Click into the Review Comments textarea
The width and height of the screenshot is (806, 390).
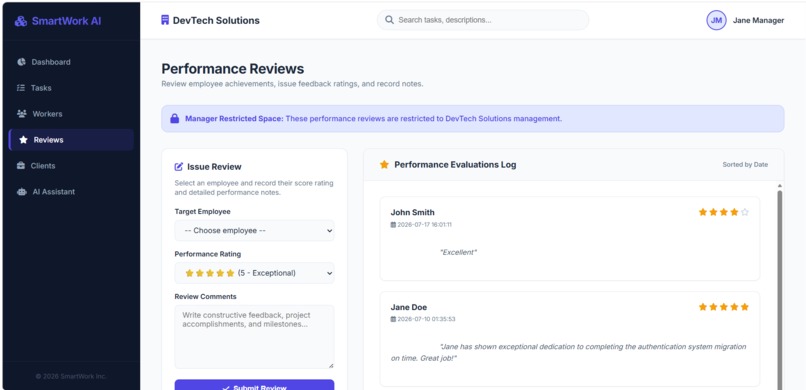(x=254, y=337)
